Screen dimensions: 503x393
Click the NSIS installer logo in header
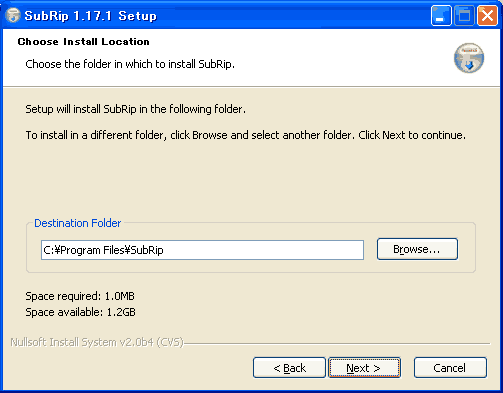click(x=469, y=58)
